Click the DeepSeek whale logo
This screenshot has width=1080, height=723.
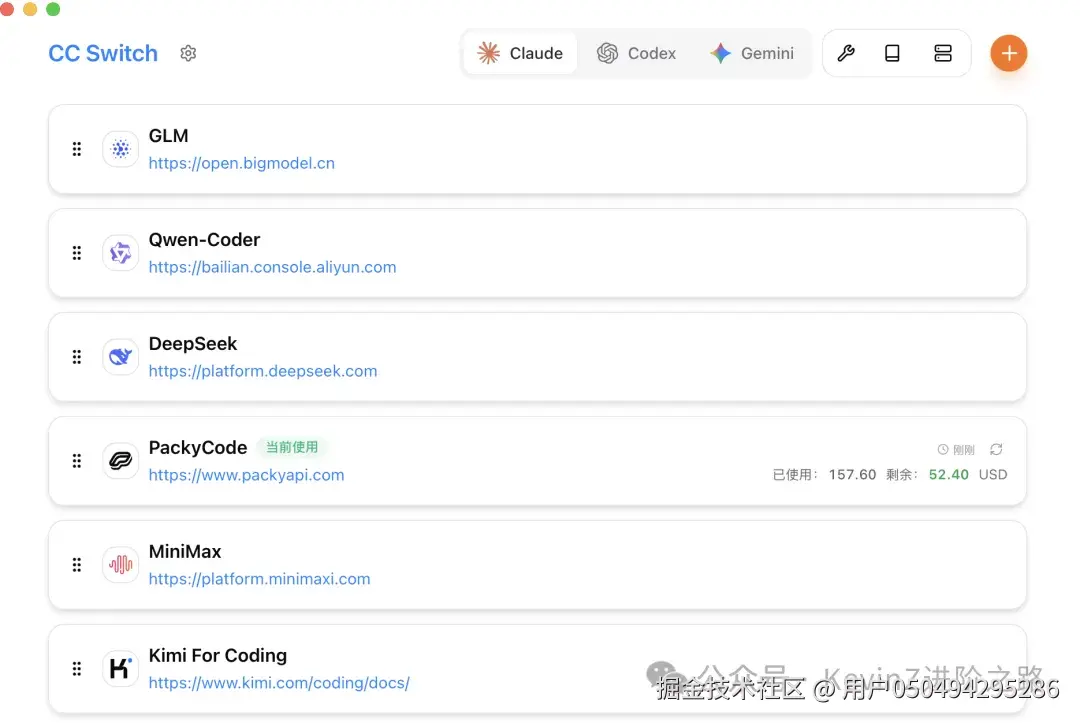pos(121,357)
